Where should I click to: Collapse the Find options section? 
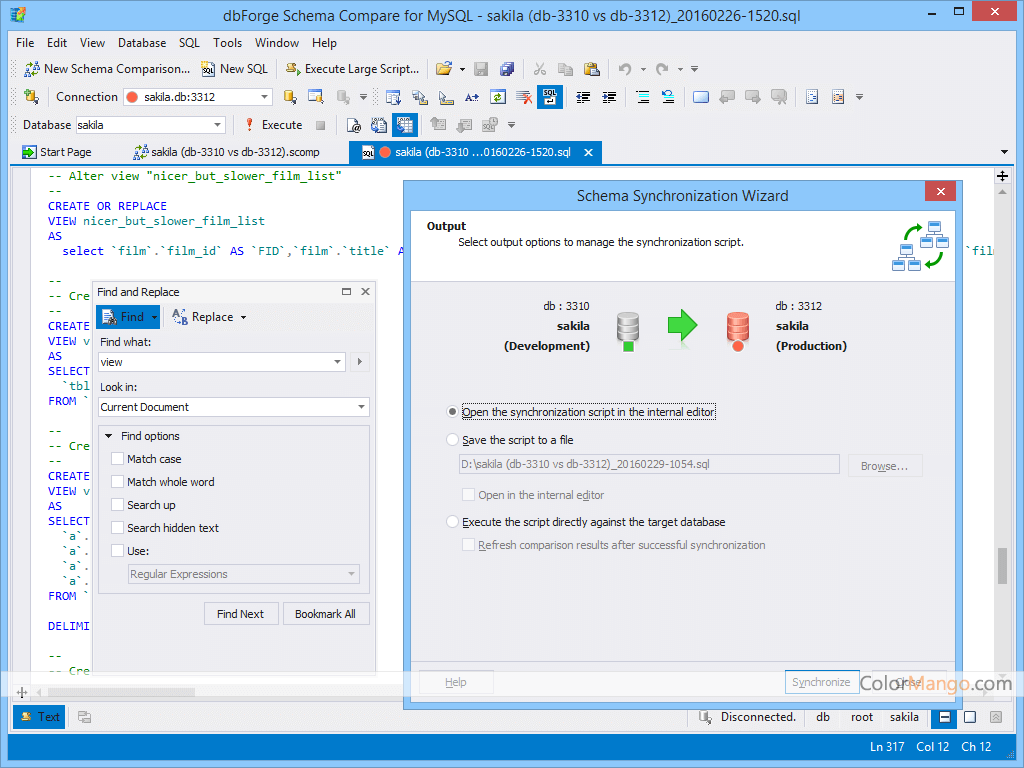(108, 436)
